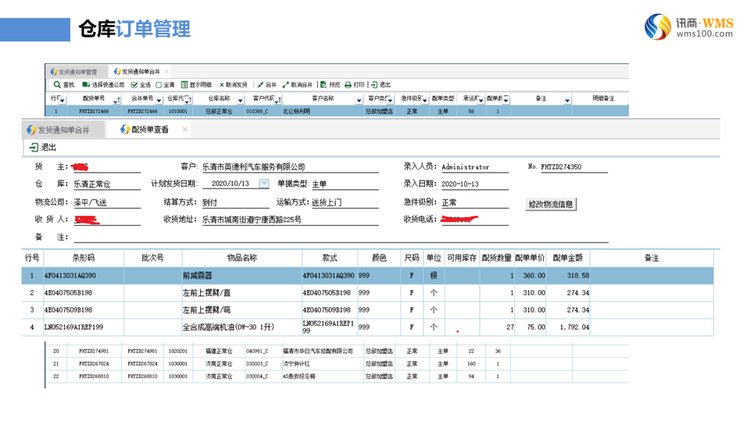Click the 运输方式 field 送货上门

coord(345,202)
